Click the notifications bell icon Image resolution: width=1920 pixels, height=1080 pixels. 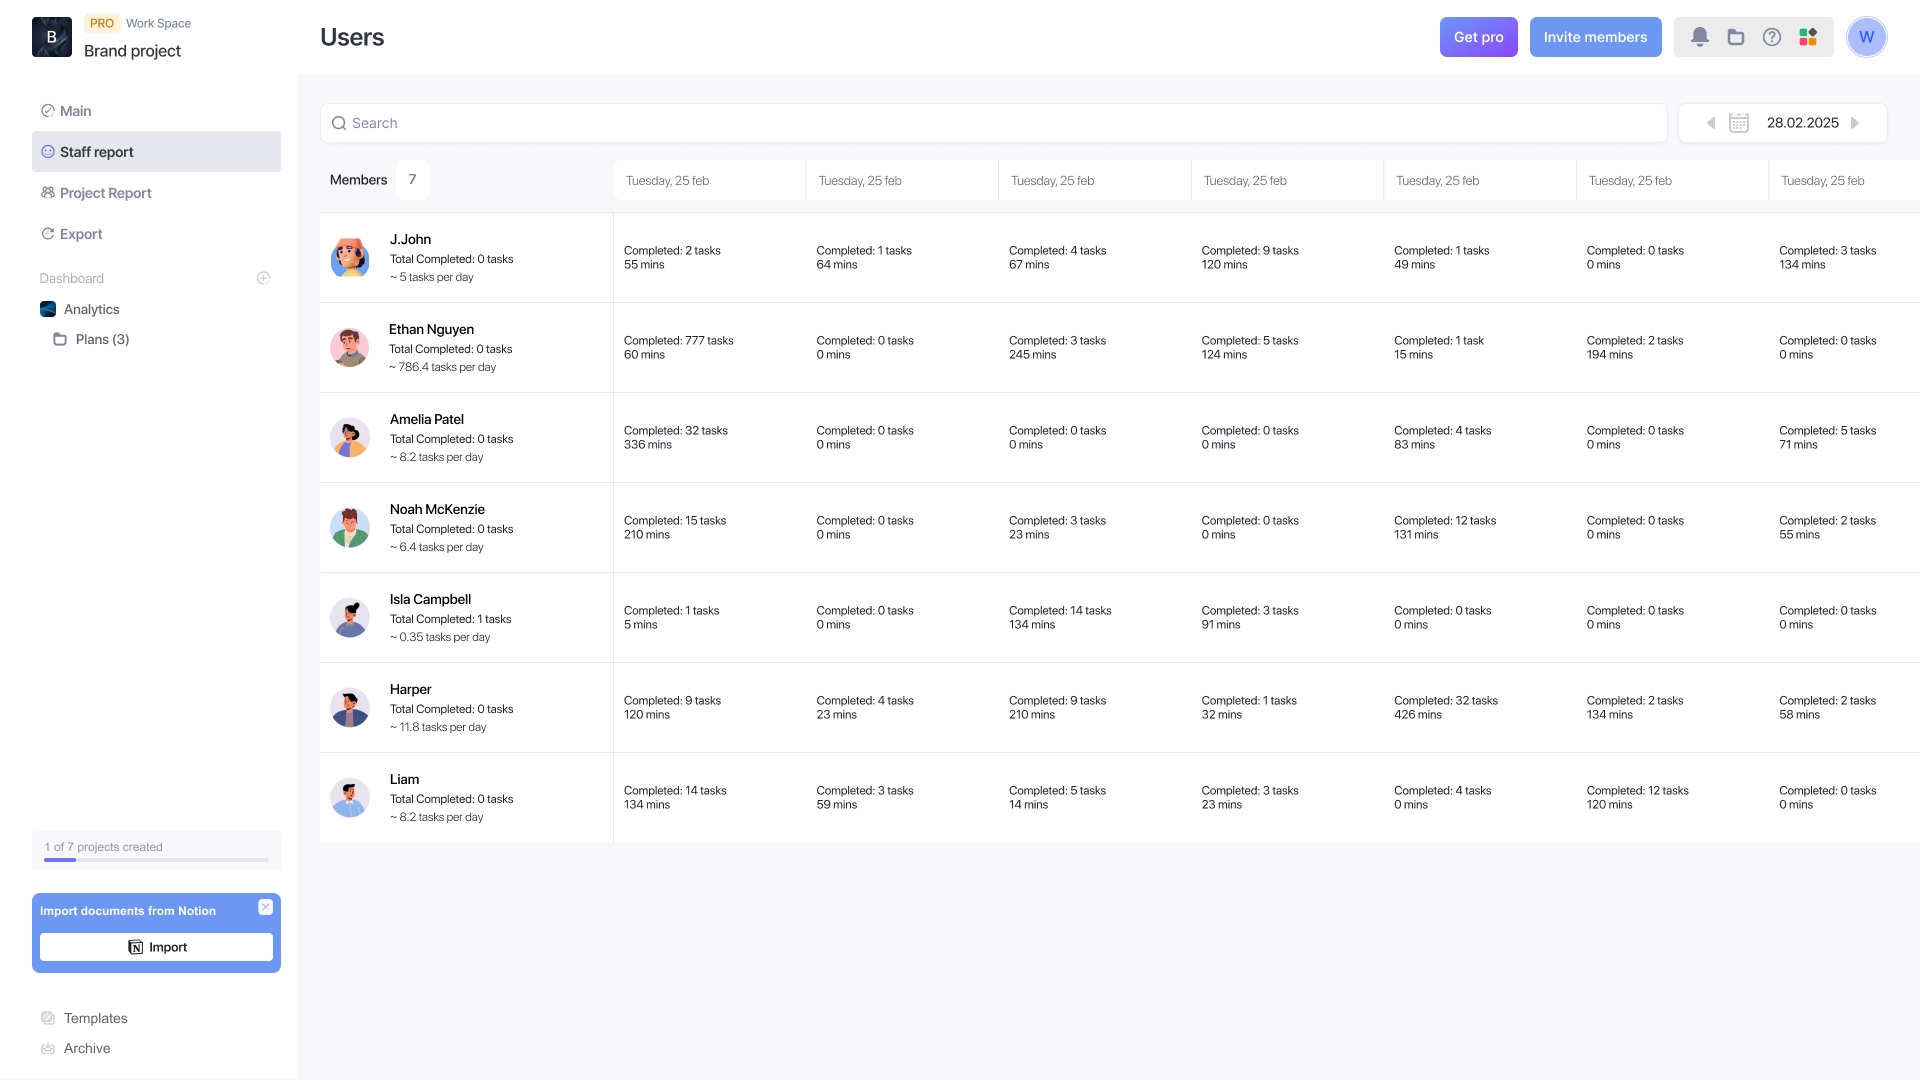click(x=1699, y=37)
